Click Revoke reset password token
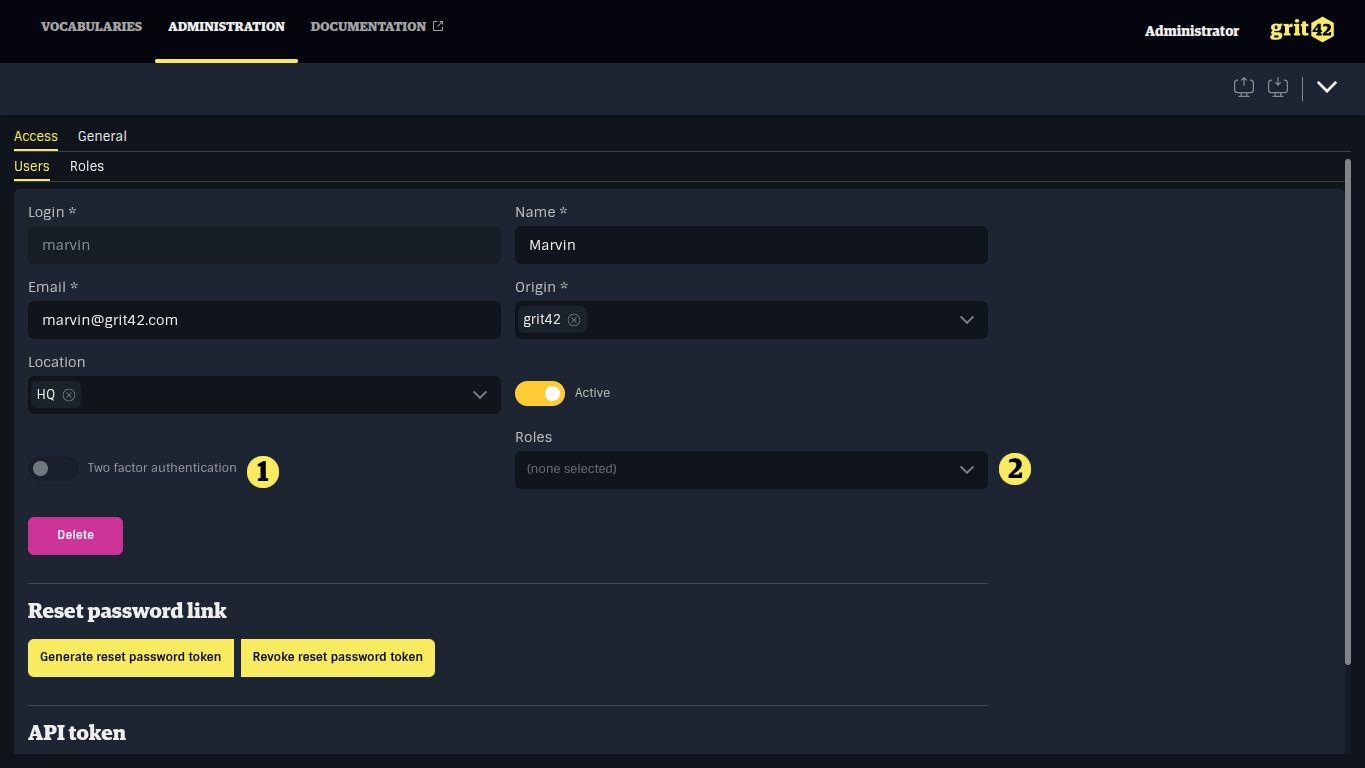 (x=337, y=657)
